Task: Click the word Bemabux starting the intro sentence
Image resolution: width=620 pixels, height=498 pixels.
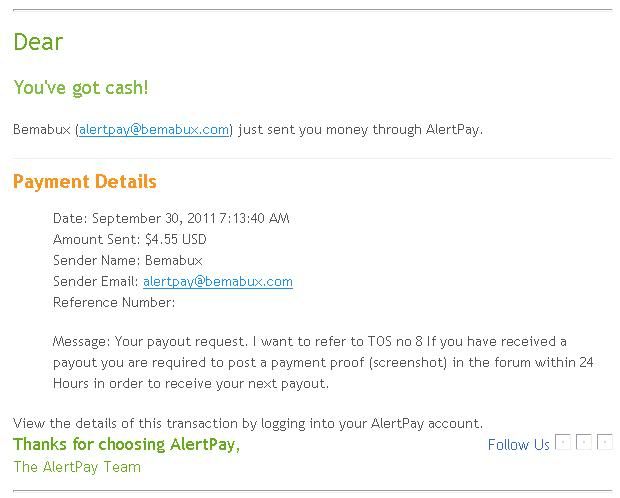Action: [42, 130]
